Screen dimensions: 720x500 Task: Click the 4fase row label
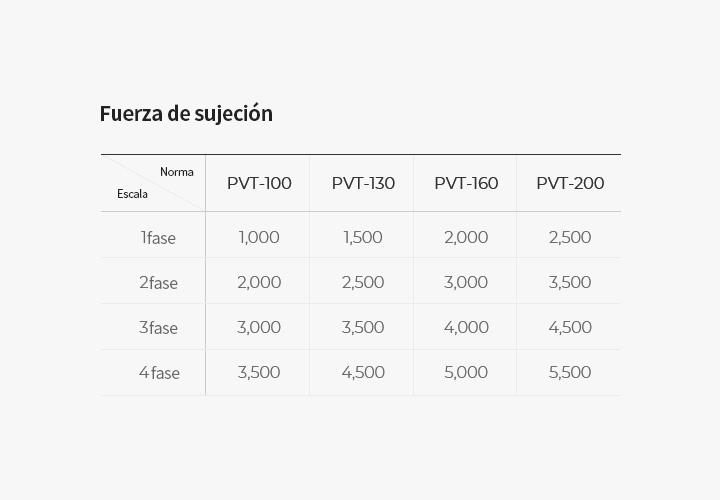pyautogui.click(x=159, y=373)
